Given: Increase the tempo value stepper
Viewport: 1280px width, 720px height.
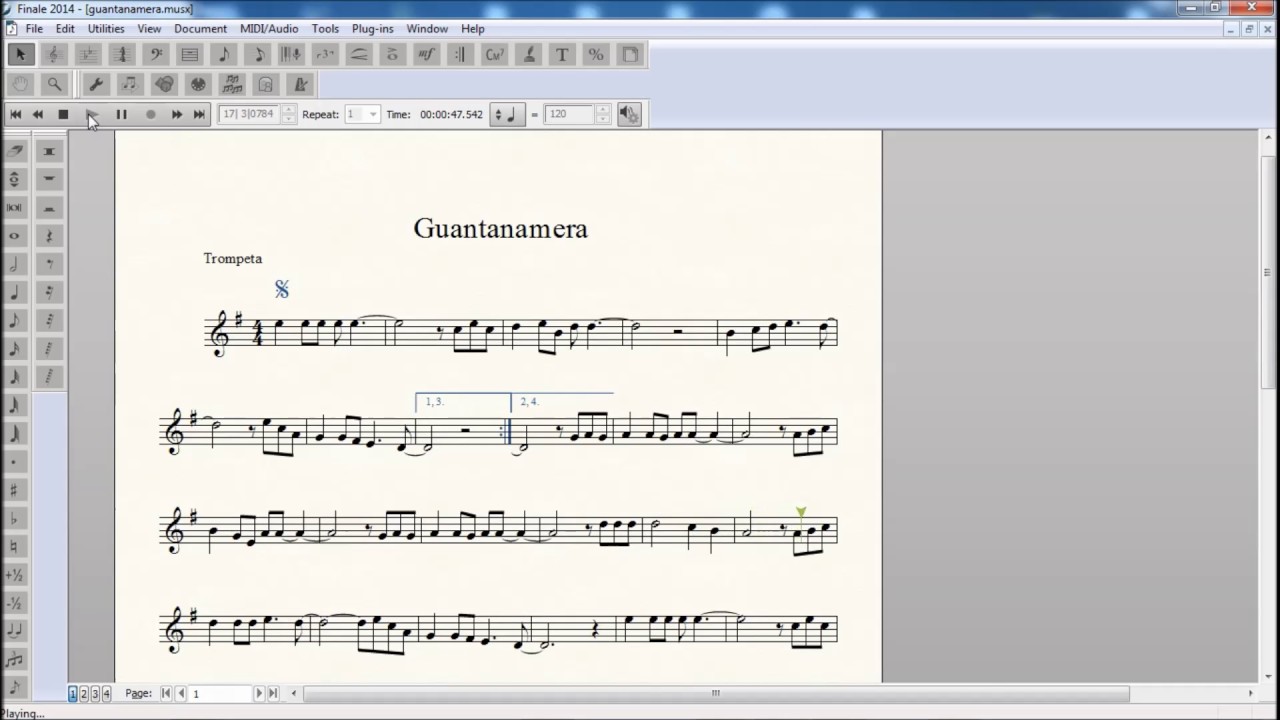Looking at the screenshot, I should point(603,109).
